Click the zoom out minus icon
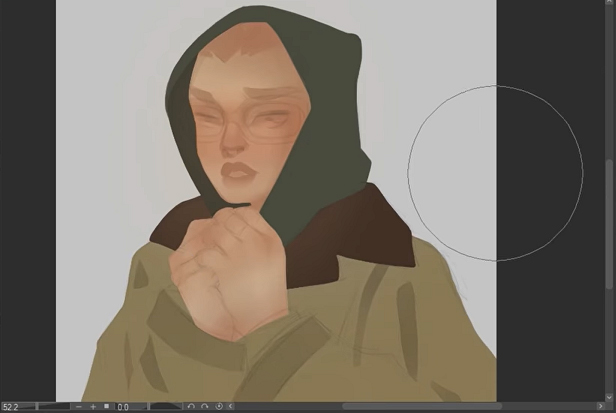This screenshot has height=413, width=616. pyautogui.click(x=79, y=407)
